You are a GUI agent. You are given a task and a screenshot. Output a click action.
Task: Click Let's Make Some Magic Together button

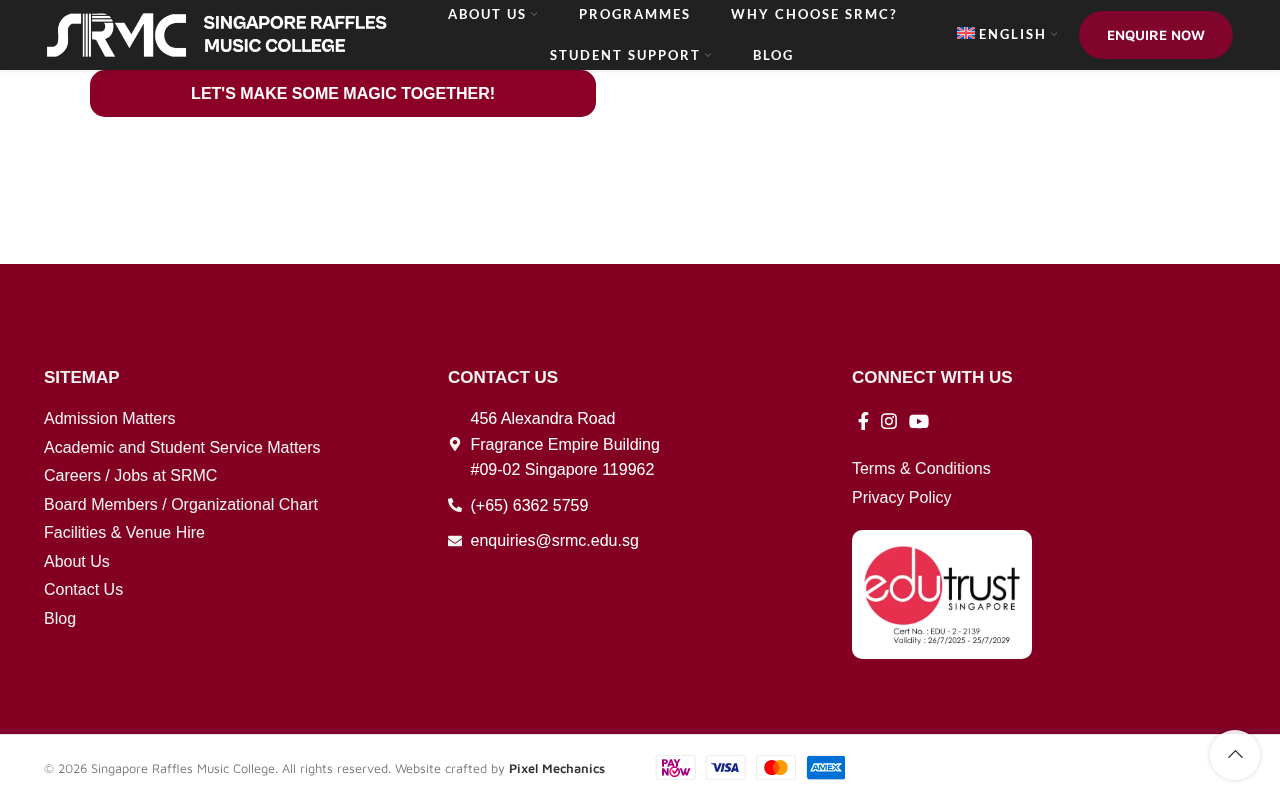point(343,93)
